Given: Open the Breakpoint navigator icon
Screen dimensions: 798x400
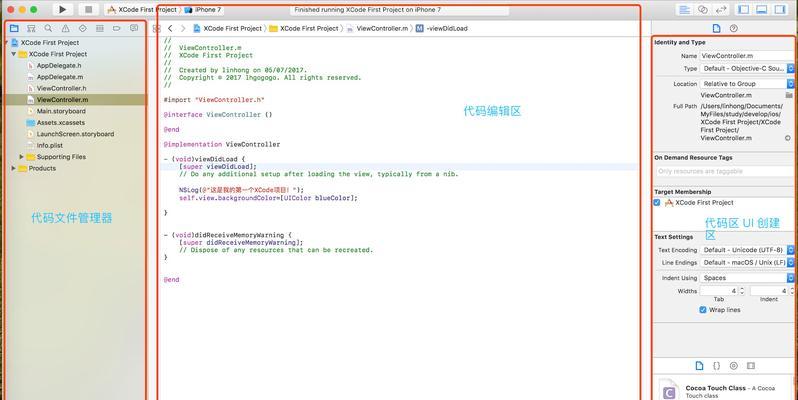Looking at the screenshot, I should pos(117,28).
